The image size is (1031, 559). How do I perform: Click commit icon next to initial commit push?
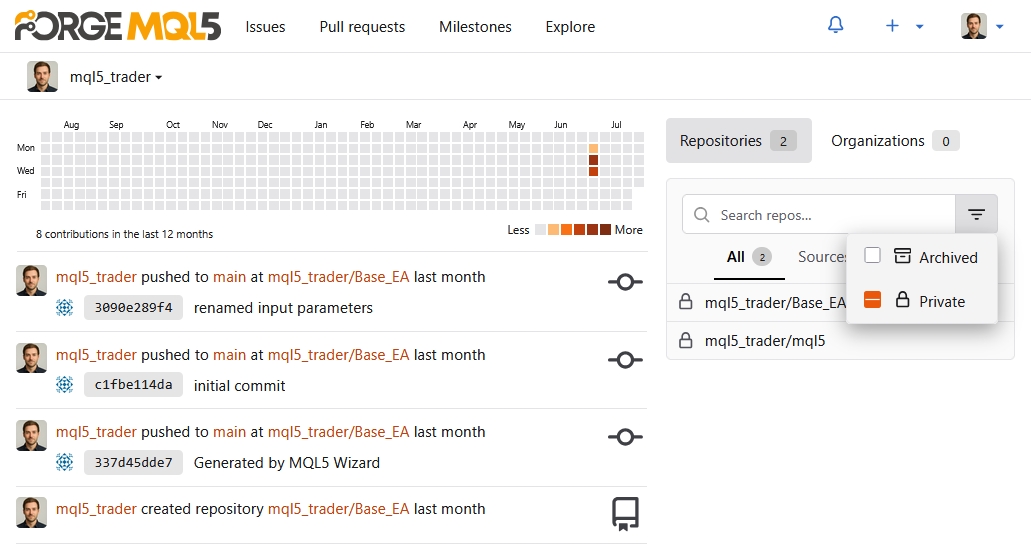[x=625, y=360]
